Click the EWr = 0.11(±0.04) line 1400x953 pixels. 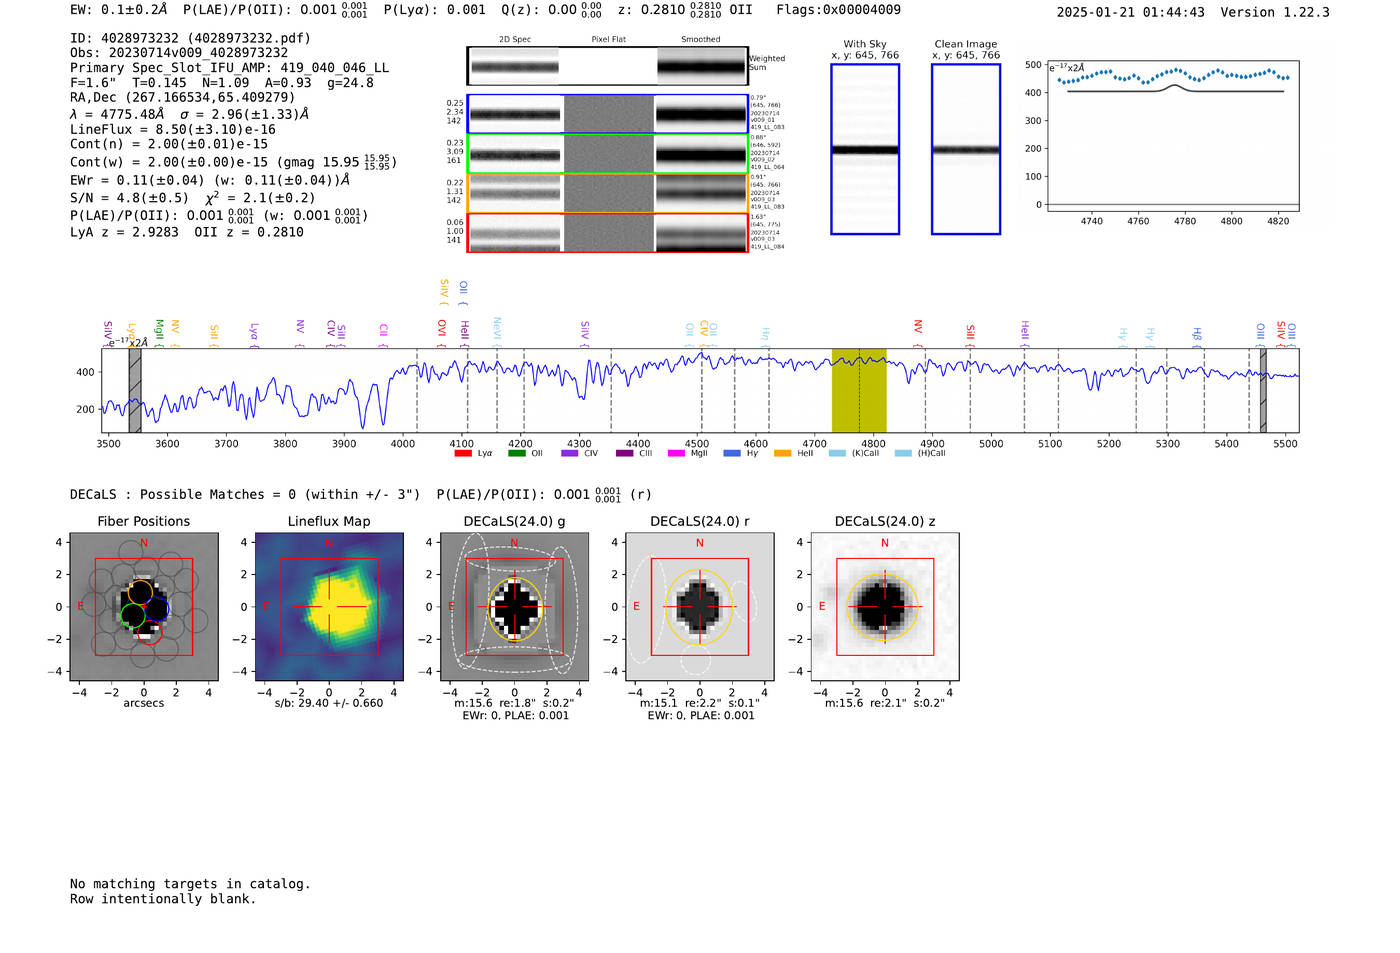point(210,180)
